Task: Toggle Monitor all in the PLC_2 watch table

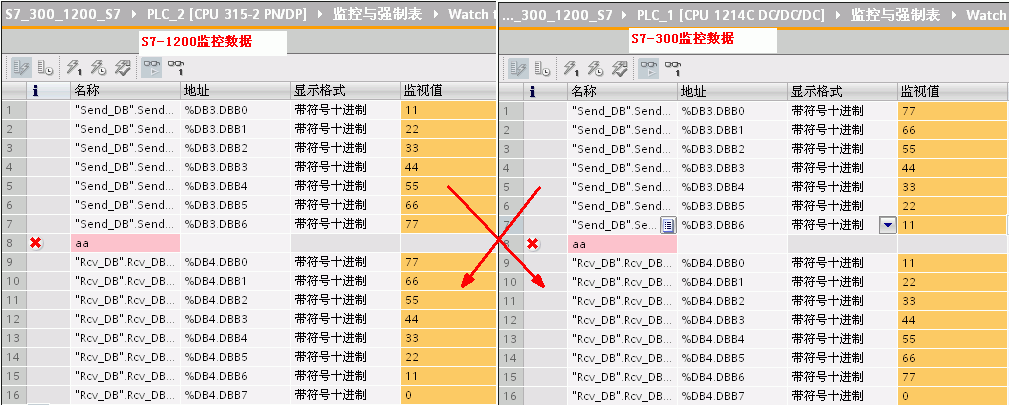Action: tap(151, 68)
